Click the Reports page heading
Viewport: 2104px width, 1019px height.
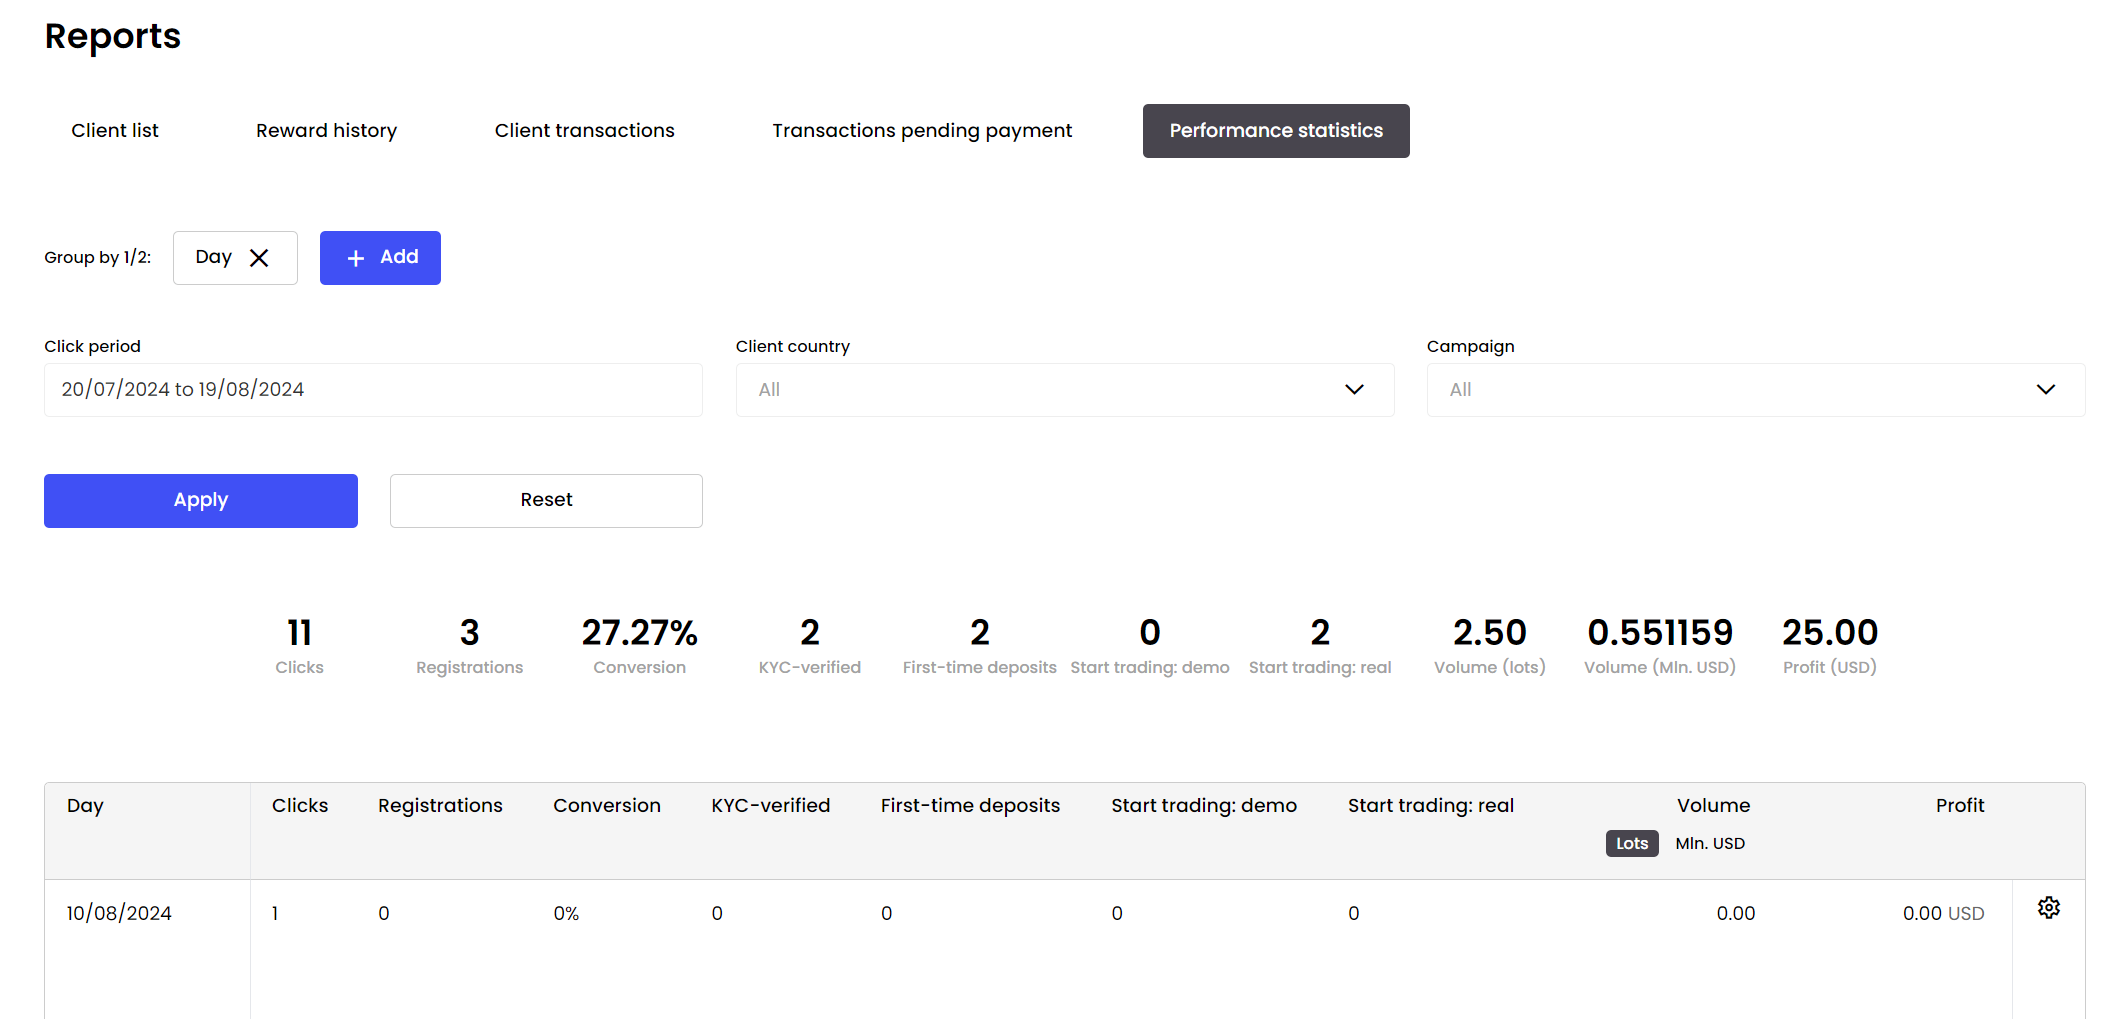click(x=113, y=37)
